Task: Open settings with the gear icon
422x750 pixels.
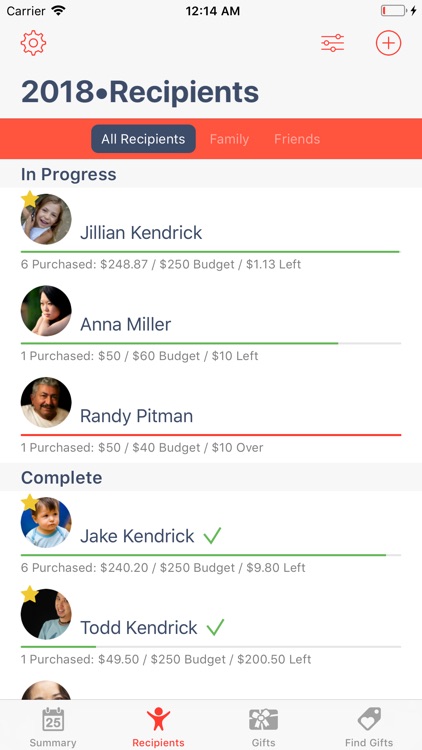Action: point(33,43)
